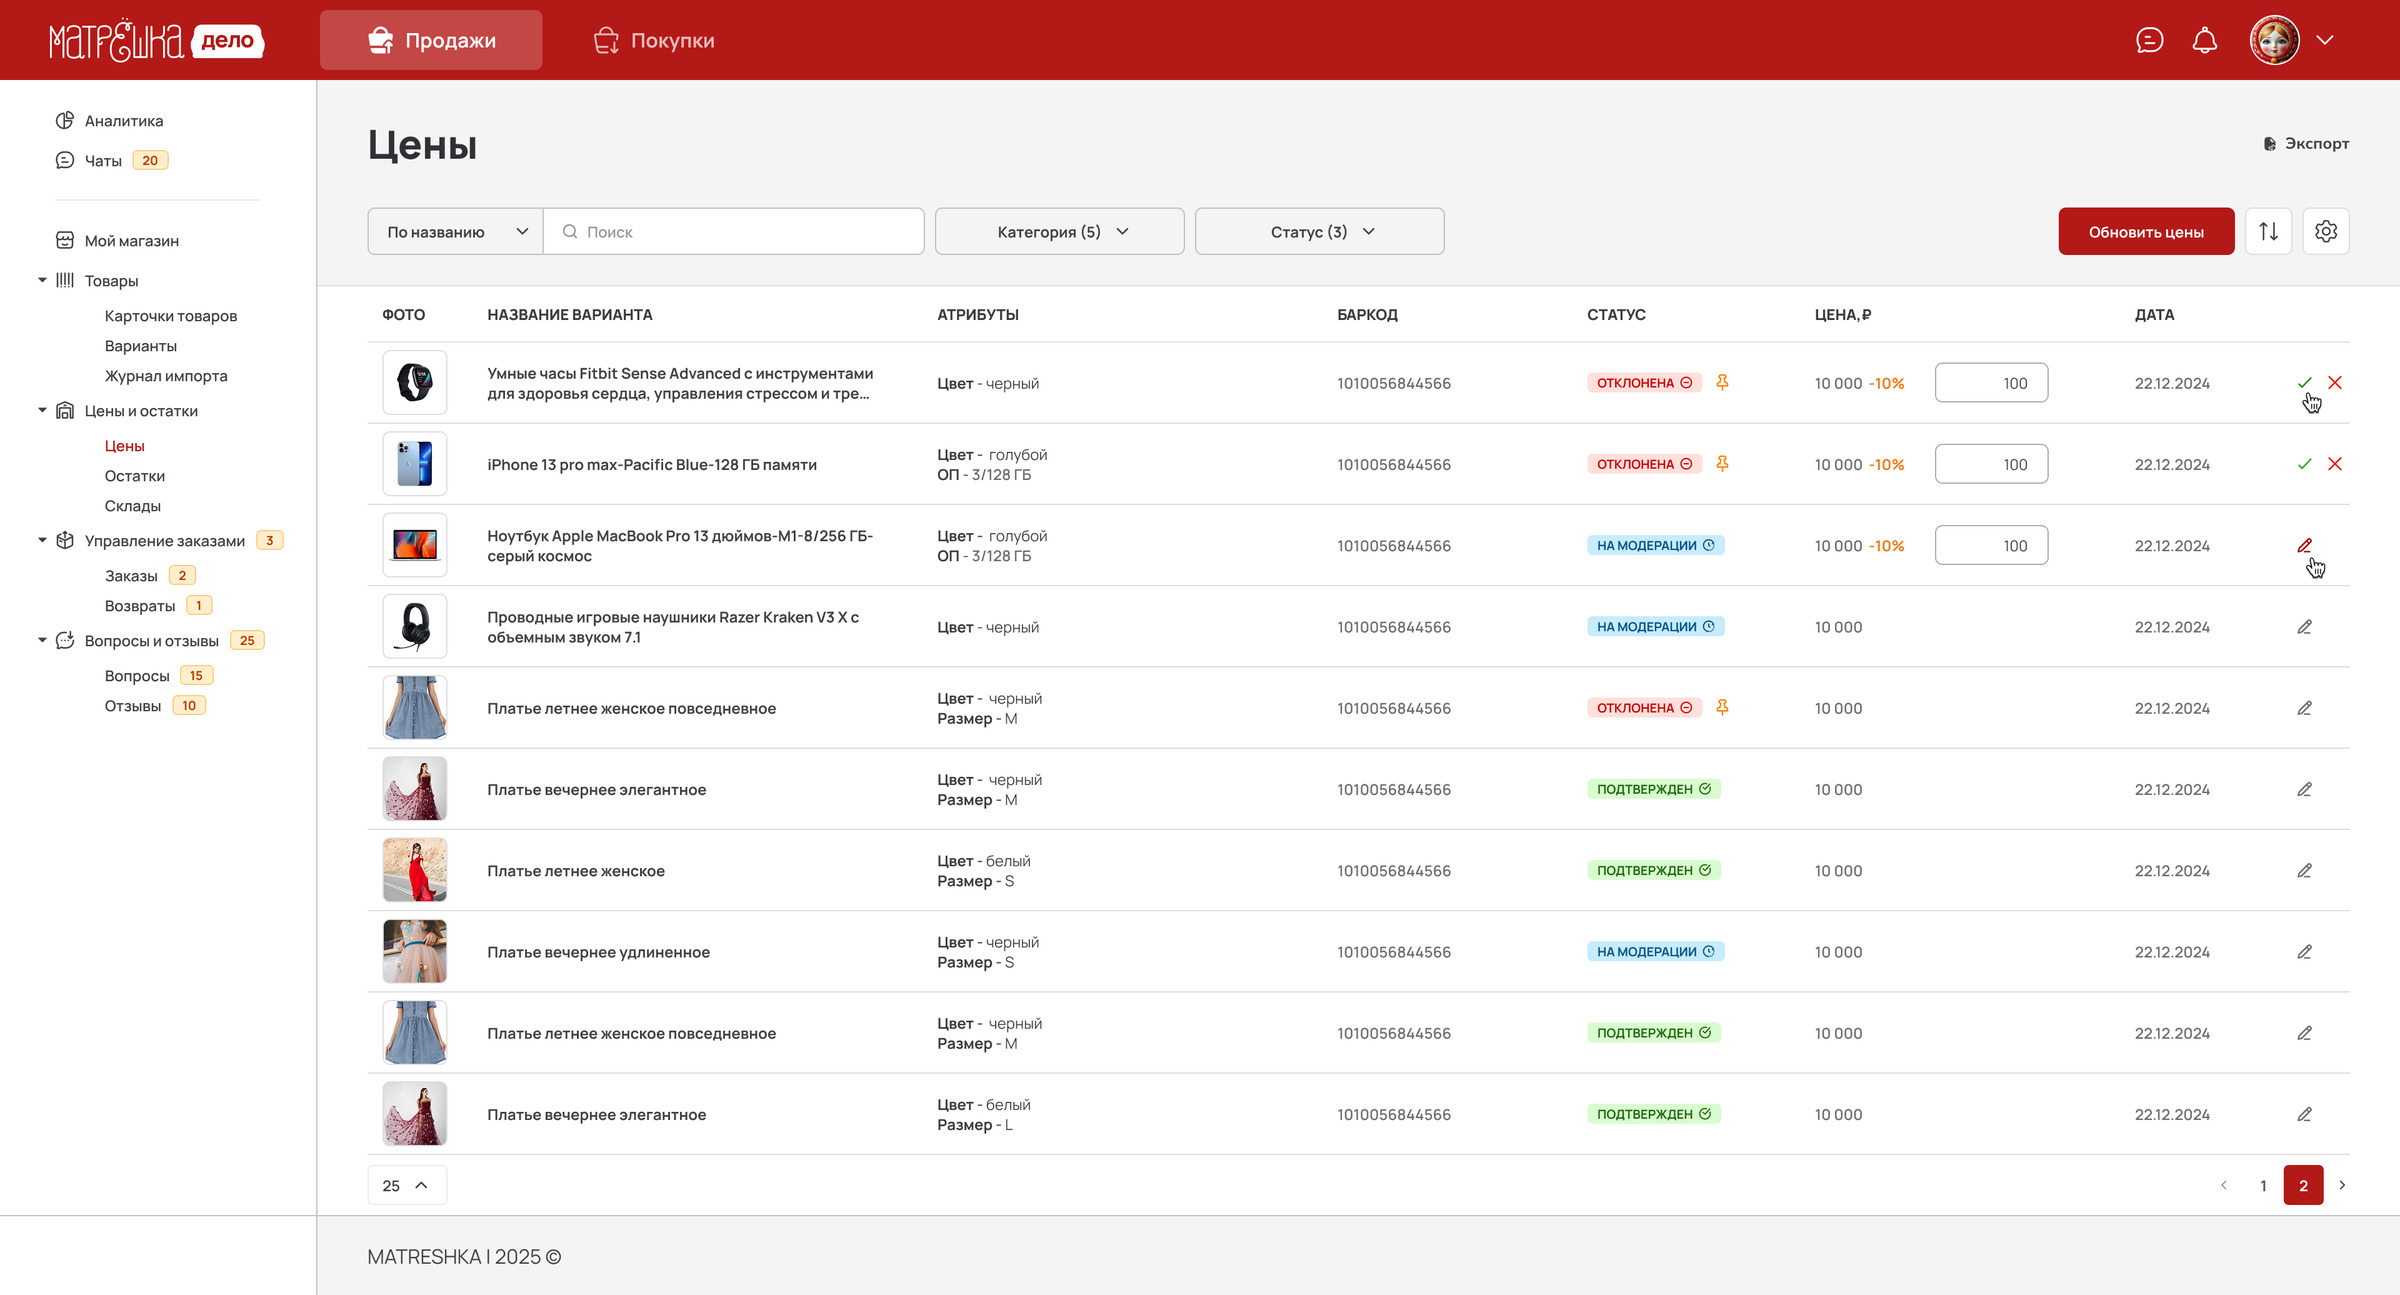Screen dimensions: 2400x1295
Task: Open Fitbit Sense smartwatch thumbnail
Action: [x=415, y=383]
